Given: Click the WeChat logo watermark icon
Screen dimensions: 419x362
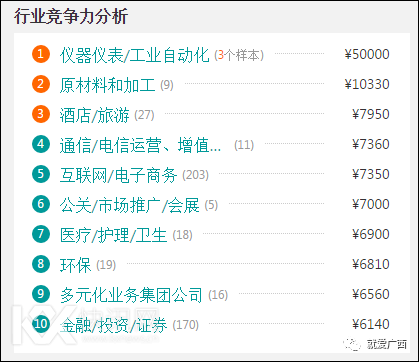Looking at the screenshot, I should coord(353,344).
